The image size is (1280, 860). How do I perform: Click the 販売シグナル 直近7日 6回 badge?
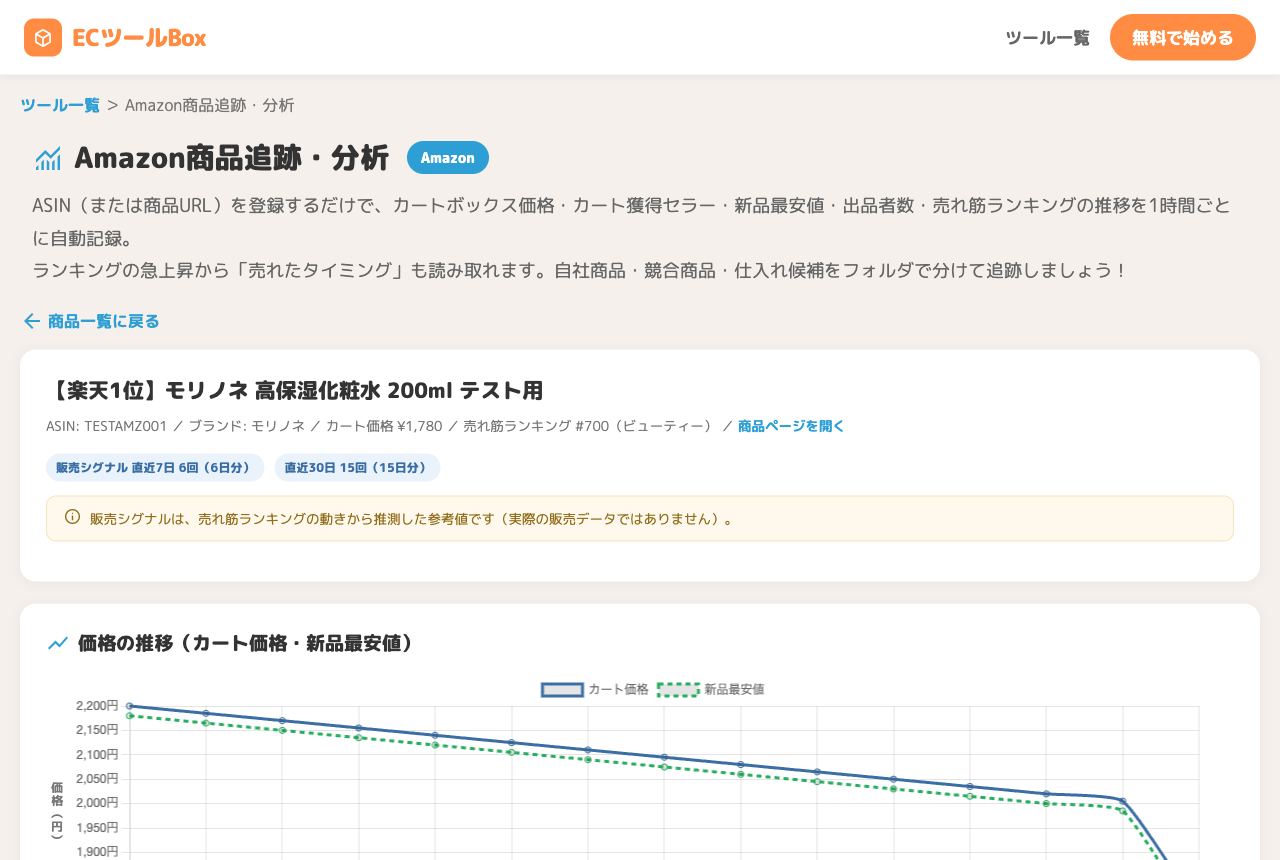[x=155, y=467]
